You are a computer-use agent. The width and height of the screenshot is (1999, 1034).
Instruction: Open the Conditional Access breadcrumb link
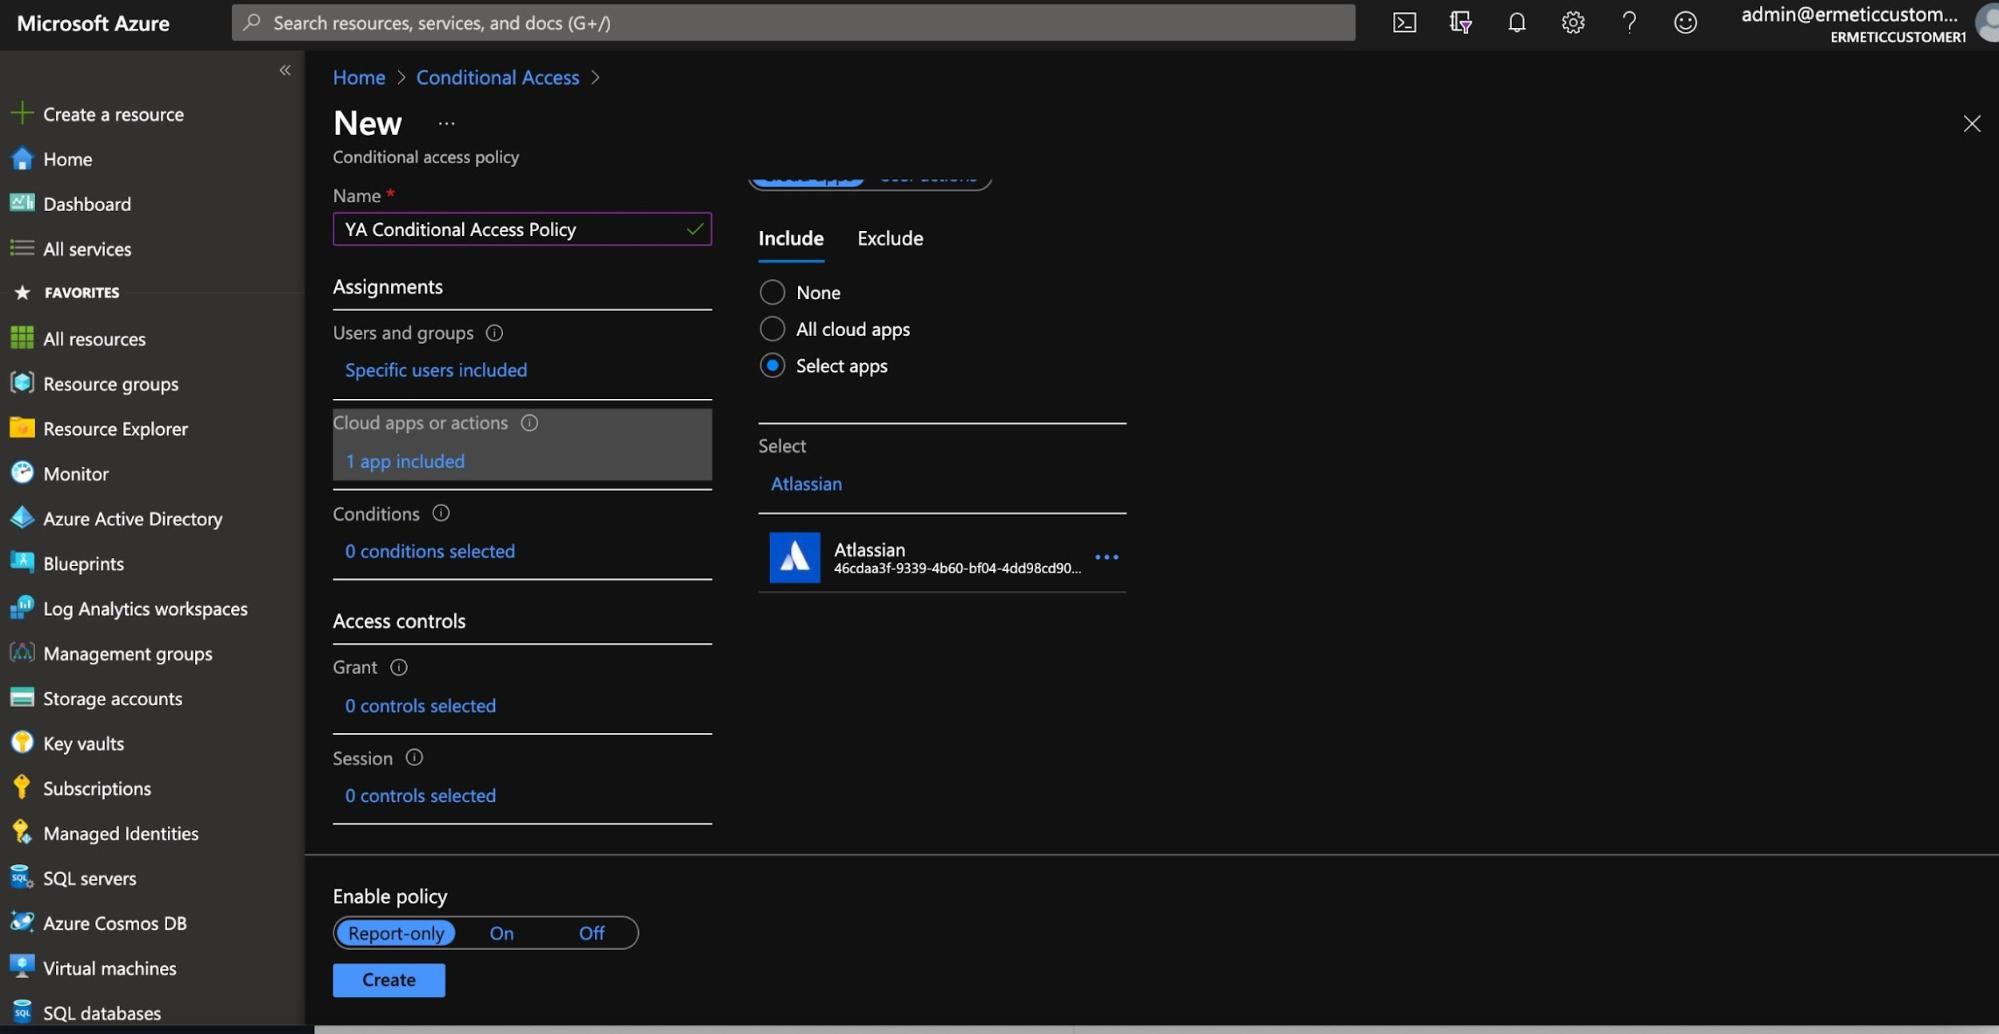(x=497, y=77)
